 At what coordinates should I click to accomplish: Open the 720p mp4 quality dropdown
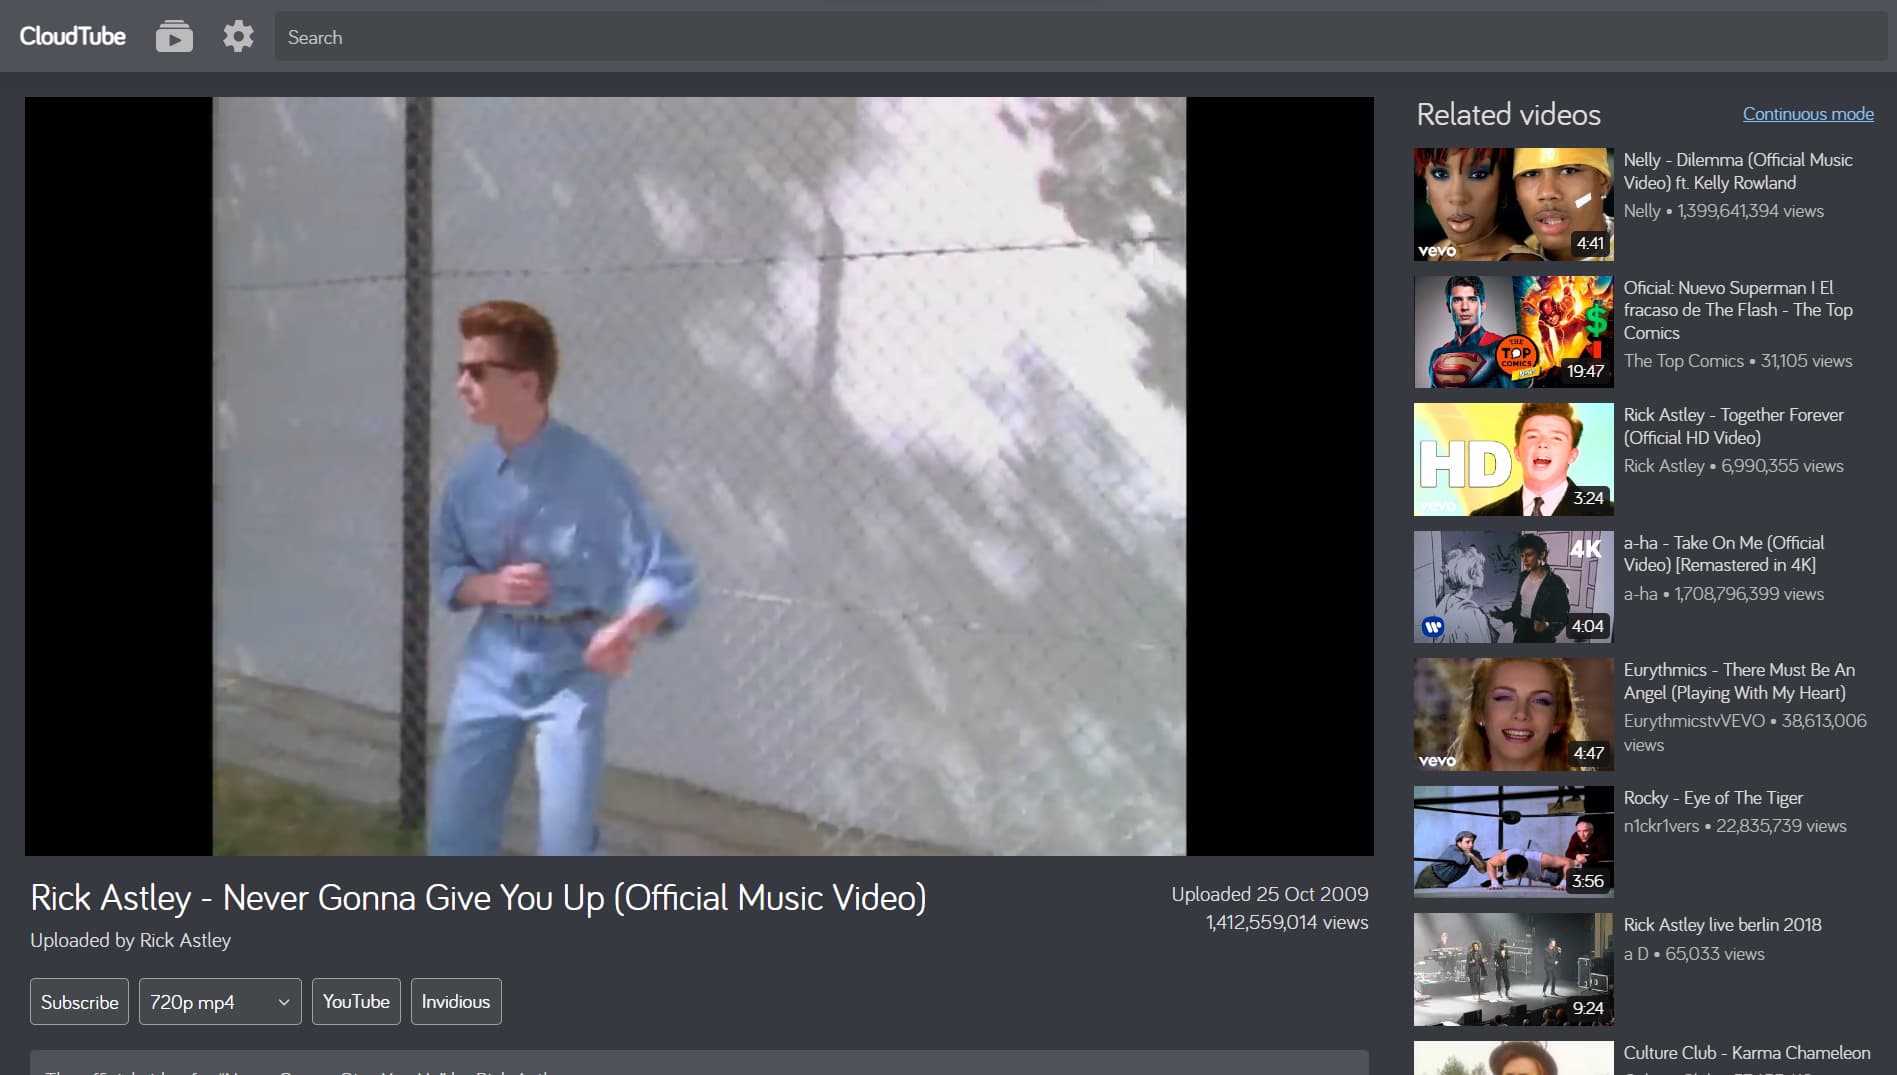(x=220, y=1002)
